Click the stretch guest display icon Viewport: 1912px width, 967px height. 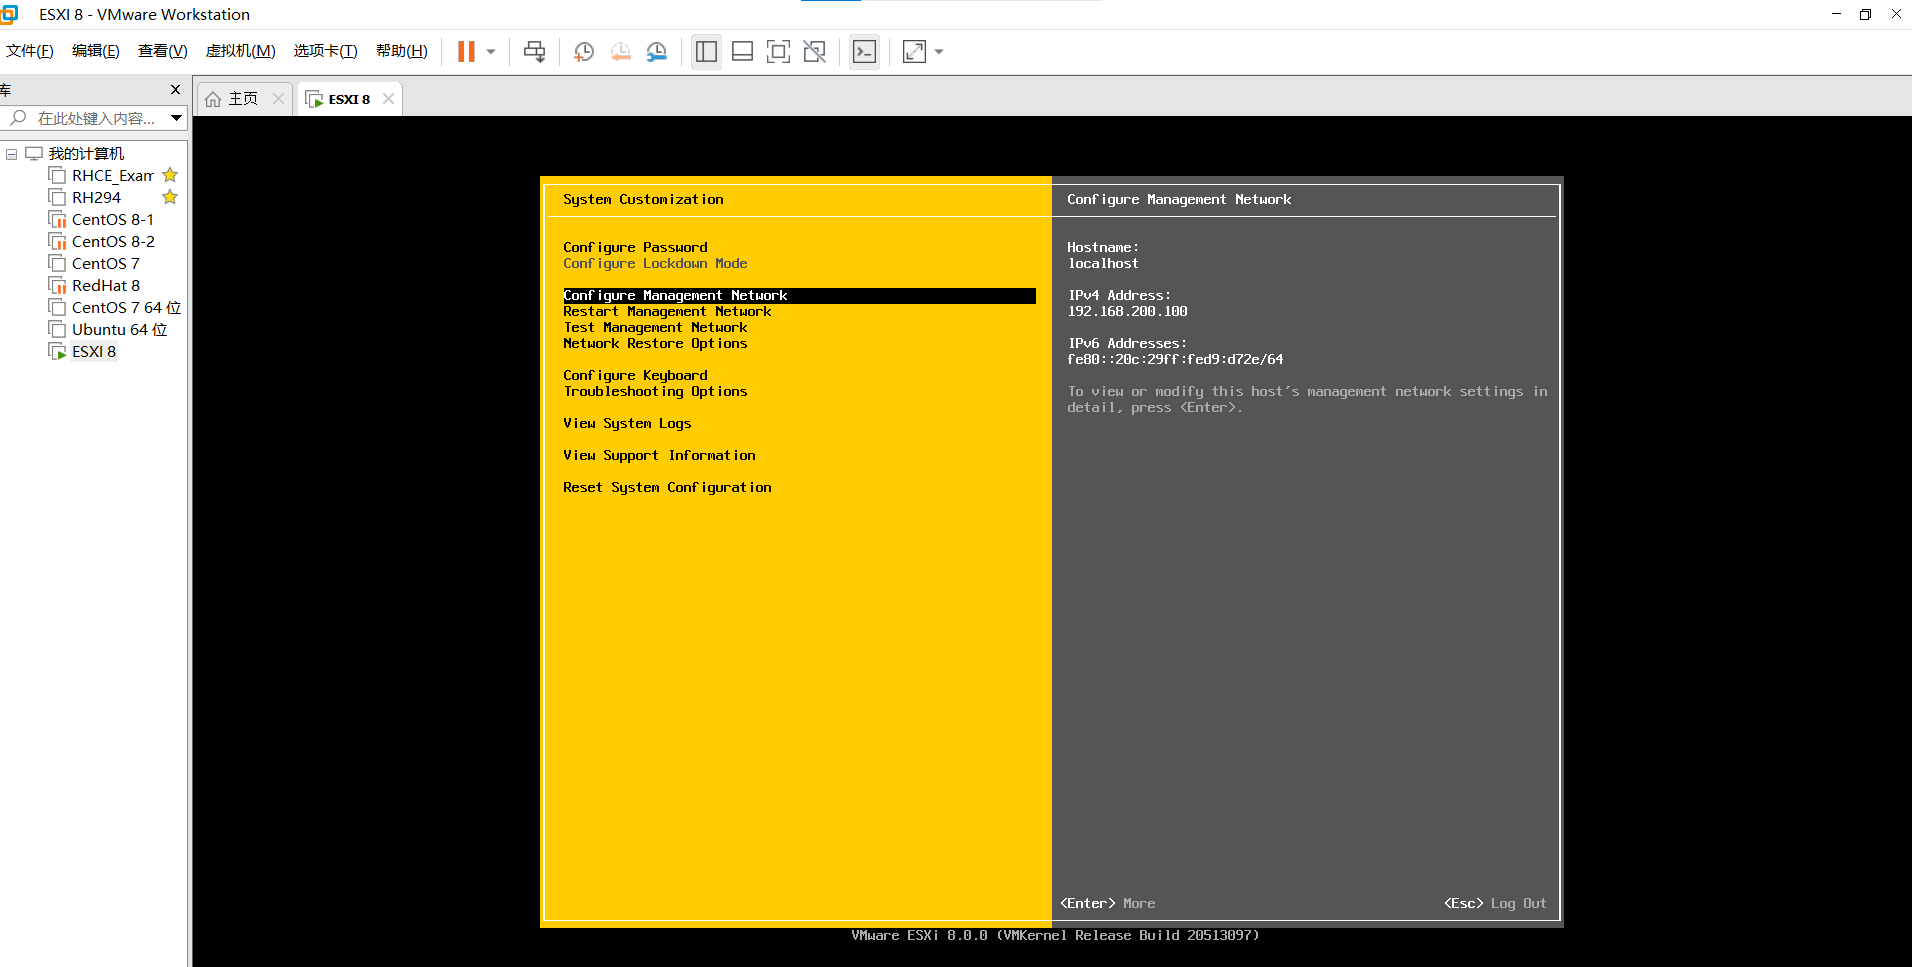coord(914,52)
